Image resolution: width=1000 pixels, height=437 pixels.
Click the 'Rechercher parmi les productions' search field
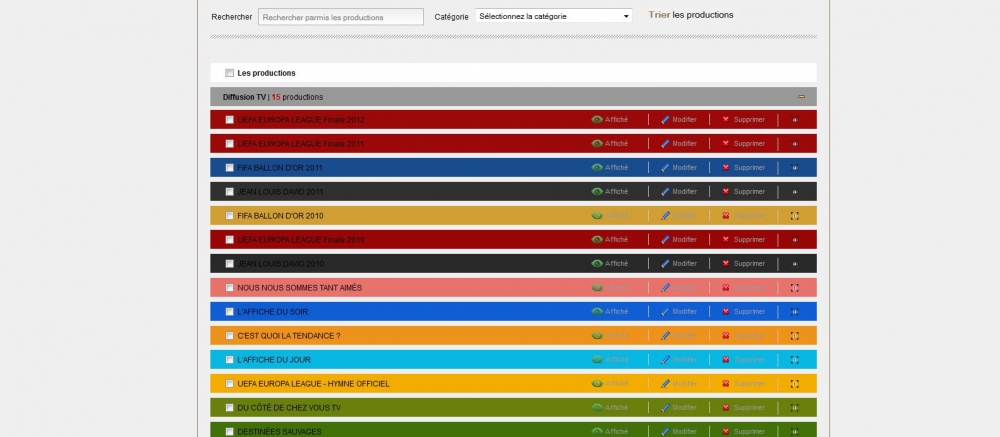(x=340, y=16)
